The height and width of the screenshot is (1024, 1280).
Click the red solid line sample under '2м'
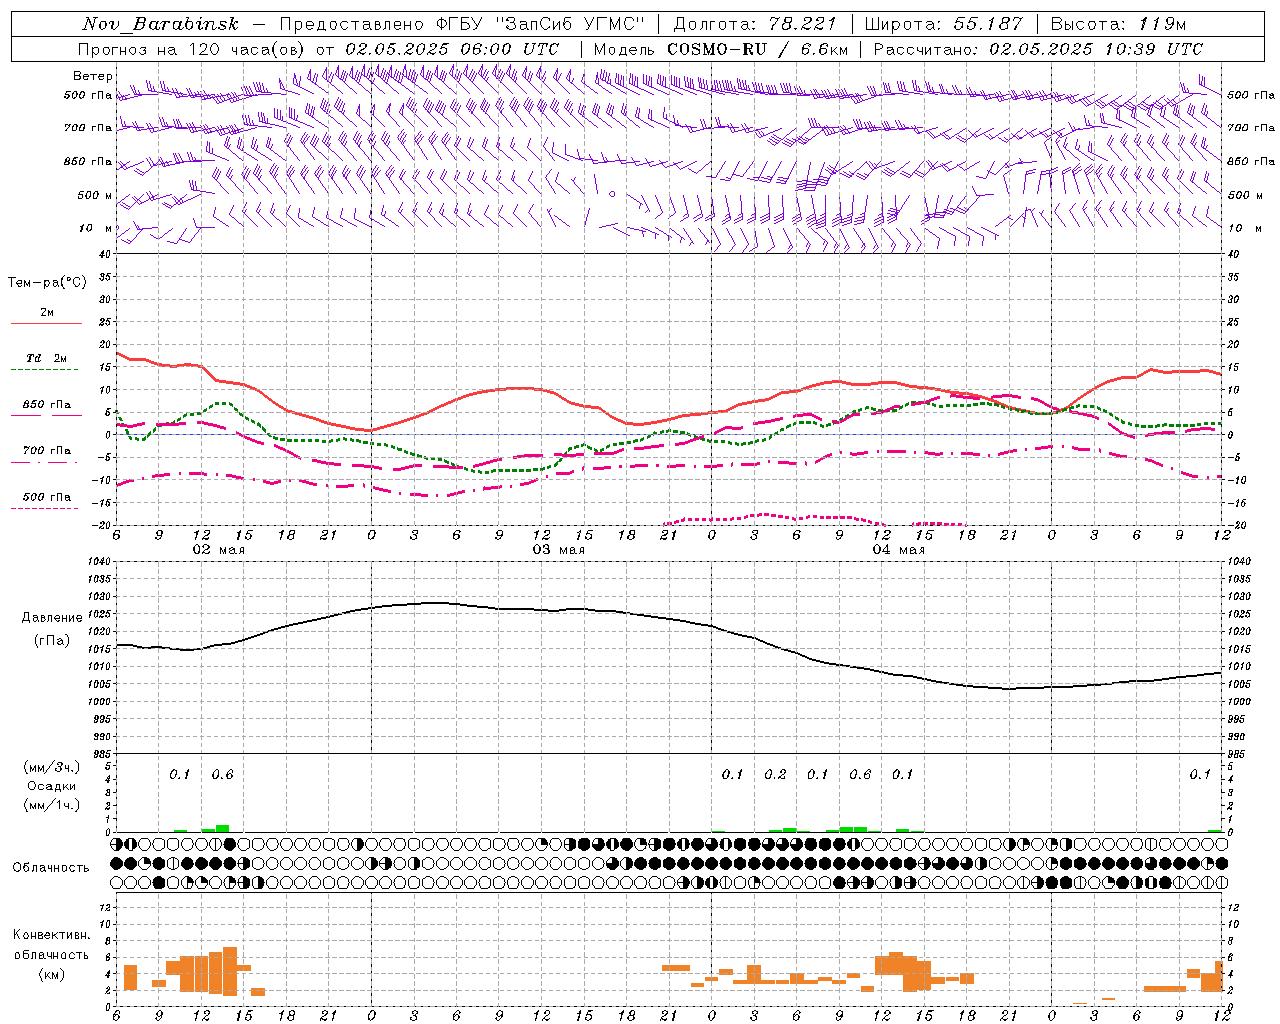(46, 324)
